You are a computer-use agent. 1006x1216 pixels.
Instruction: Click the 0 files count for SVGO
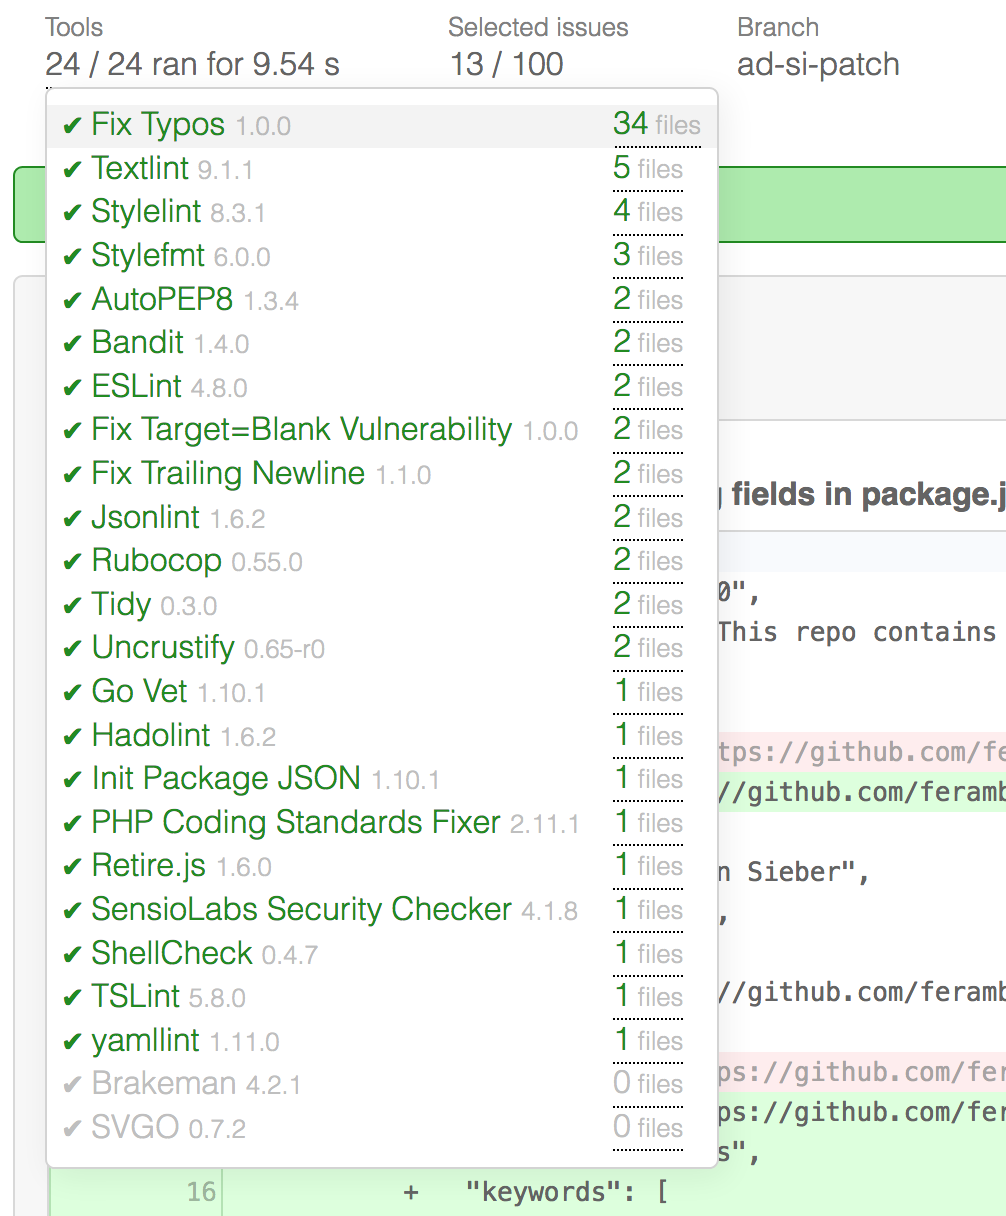click(648, 1128)
